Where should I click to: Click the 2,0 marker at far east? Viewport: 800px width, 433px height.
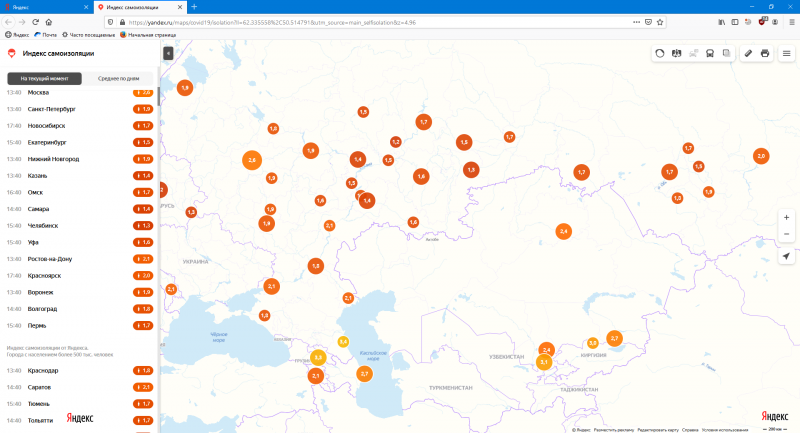click(x=761, y=156)
